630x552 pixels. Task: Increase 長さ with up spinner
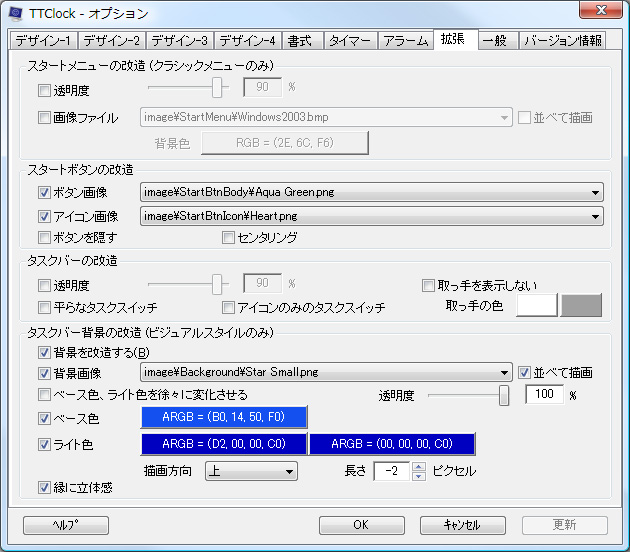pos(419,466)
